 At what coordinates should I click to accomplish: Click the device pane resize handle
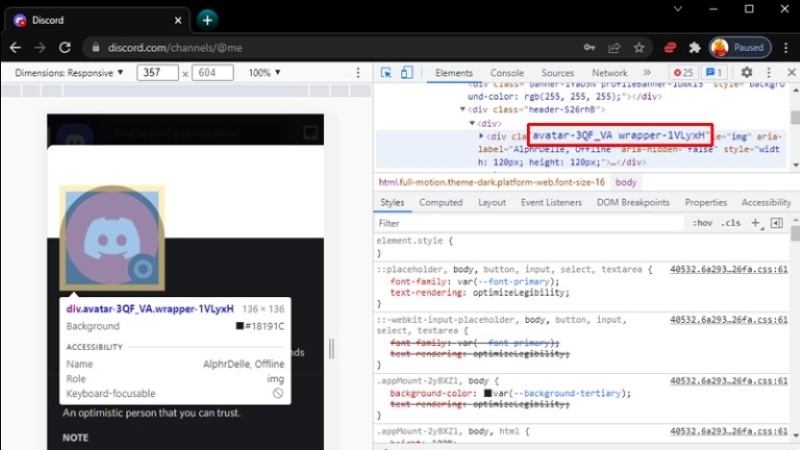pos(332,349)
